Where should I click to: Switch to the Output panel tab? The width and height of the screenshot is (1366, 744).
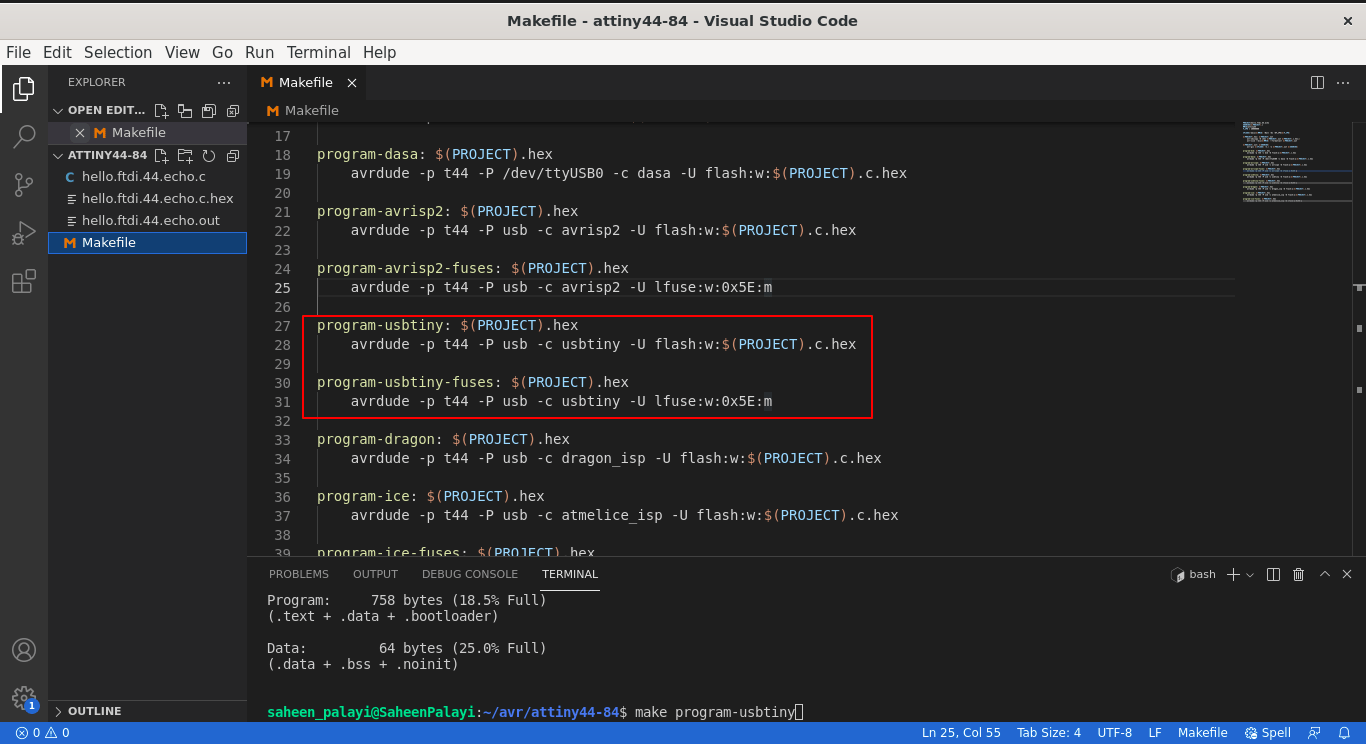pos(375,574)
